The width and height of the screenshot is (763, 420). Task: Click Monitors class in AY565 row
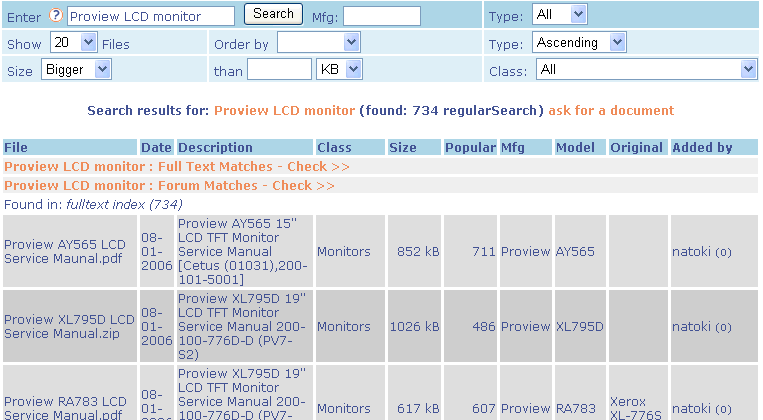pyautogui.click(x=344, y=252)
